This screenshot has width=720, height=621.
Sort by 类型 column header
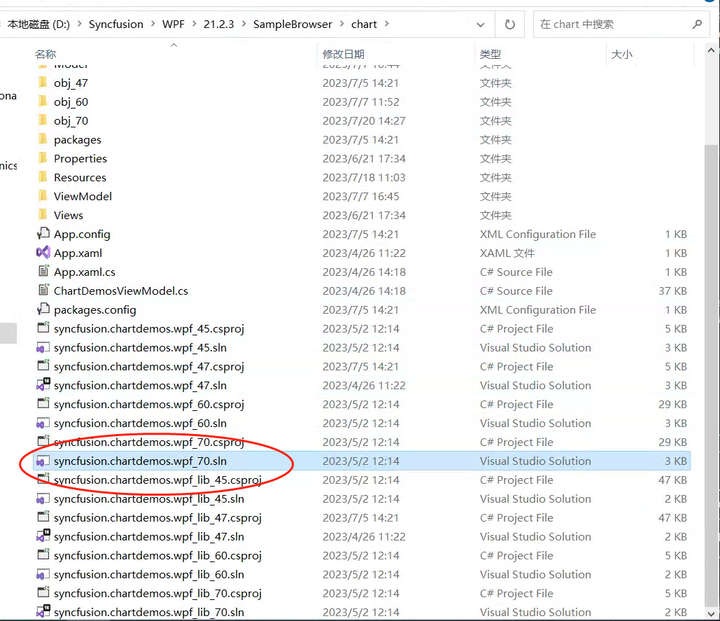point(490,54)
